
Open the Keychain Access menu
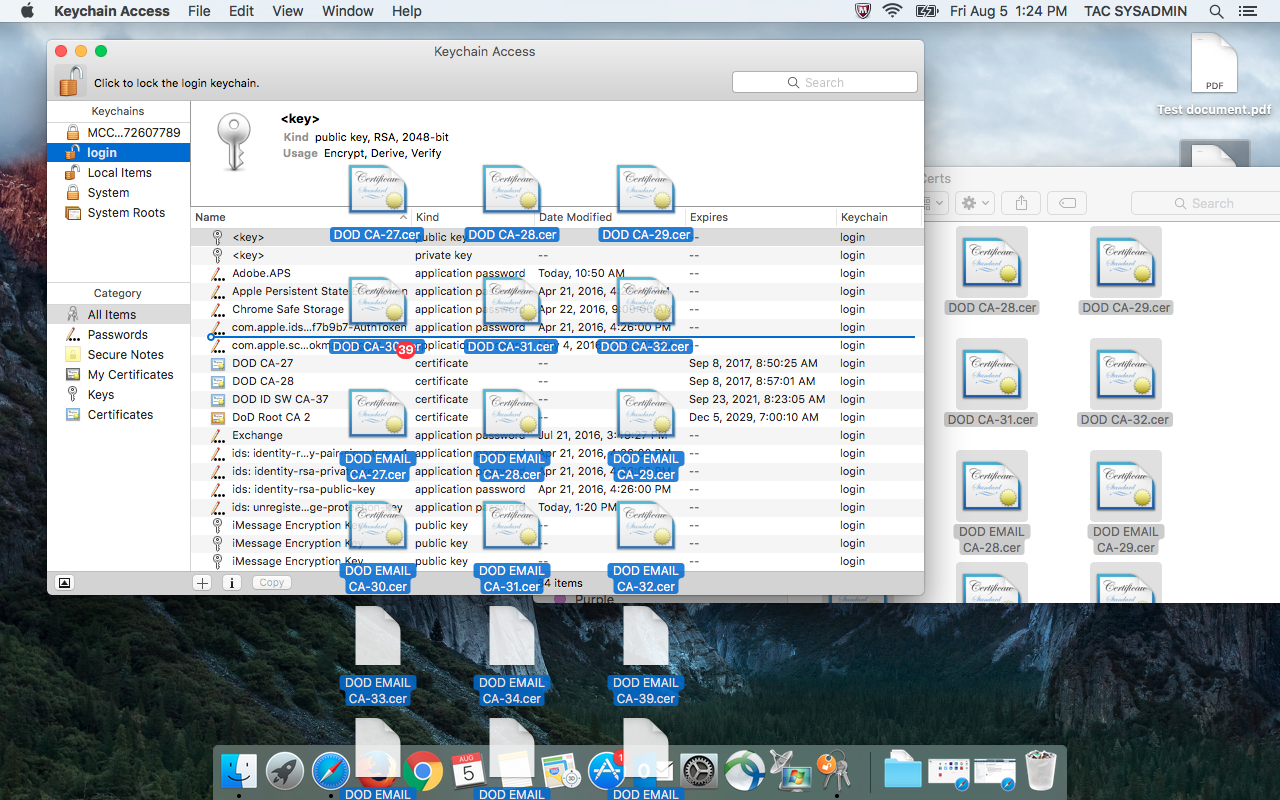[112, 11]
